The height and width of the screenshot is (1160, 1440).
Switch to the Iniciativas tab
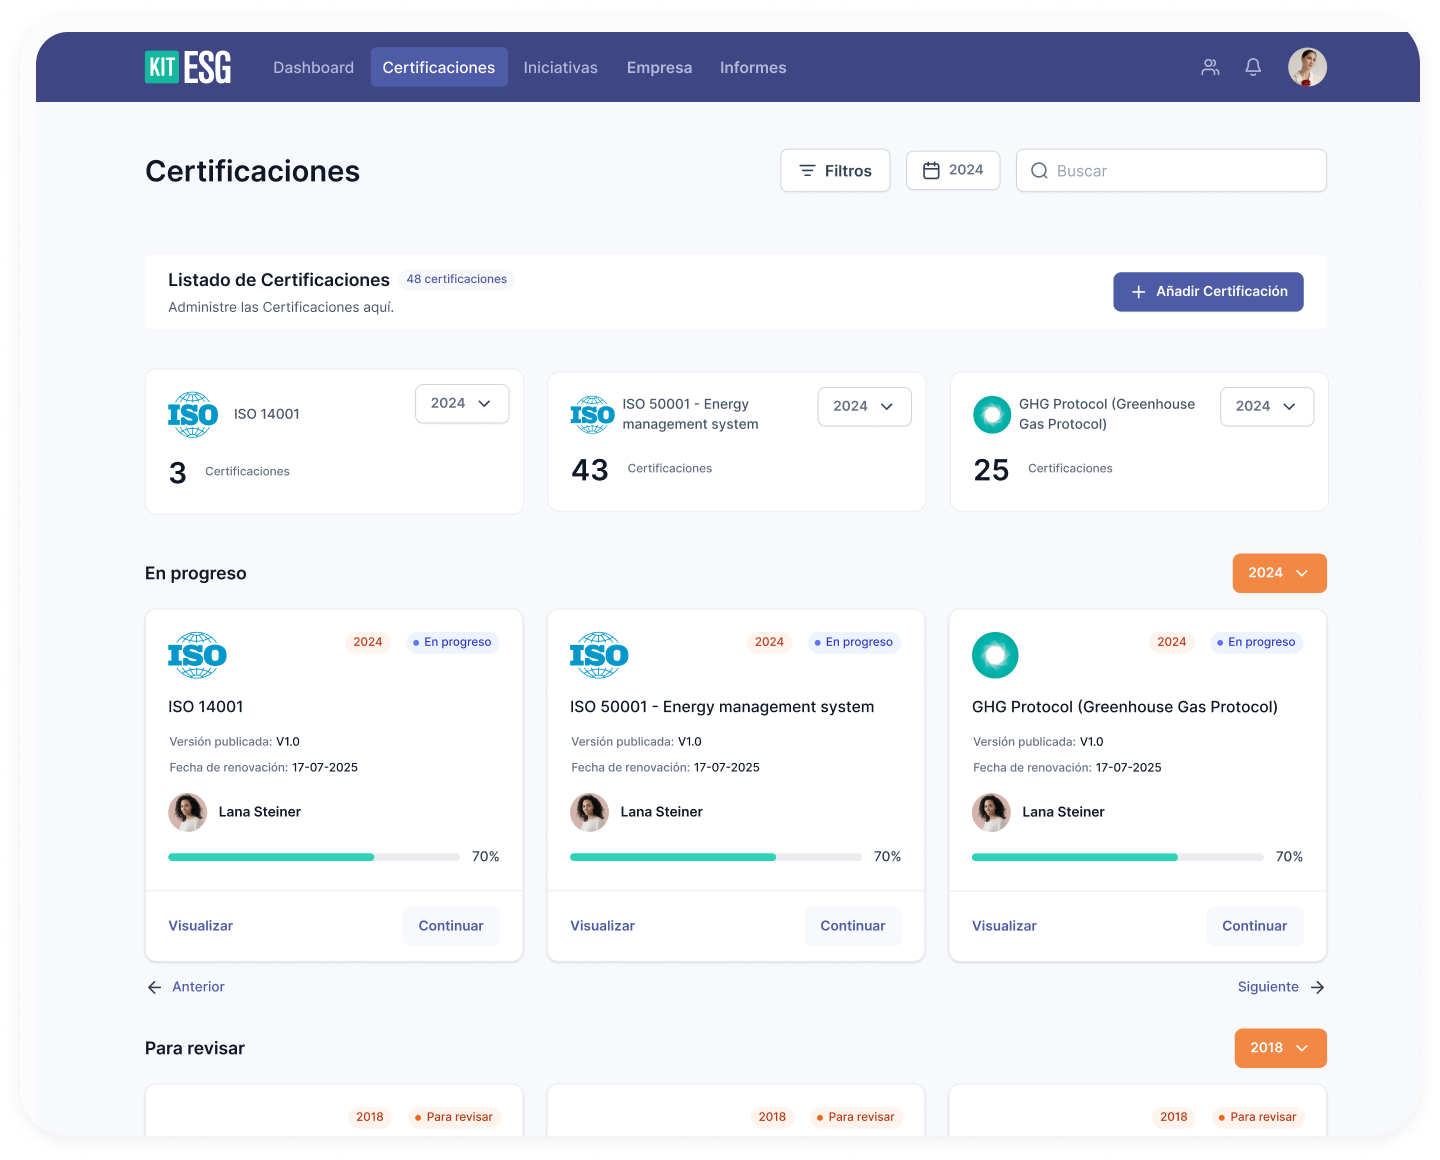coord(560,67)
